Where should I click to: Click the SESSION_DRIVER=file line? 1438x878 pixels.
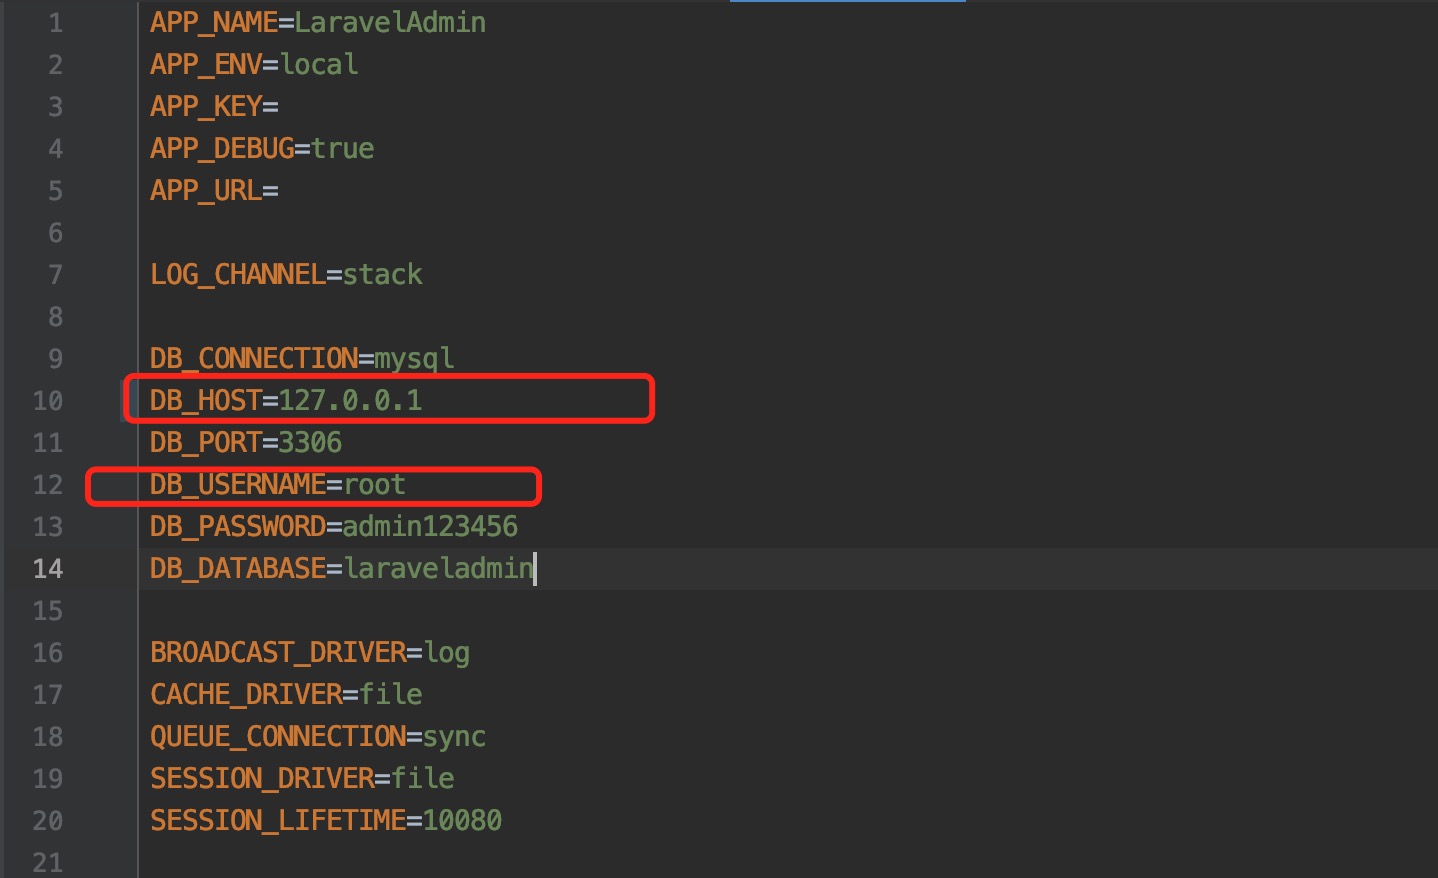(302, 778)
